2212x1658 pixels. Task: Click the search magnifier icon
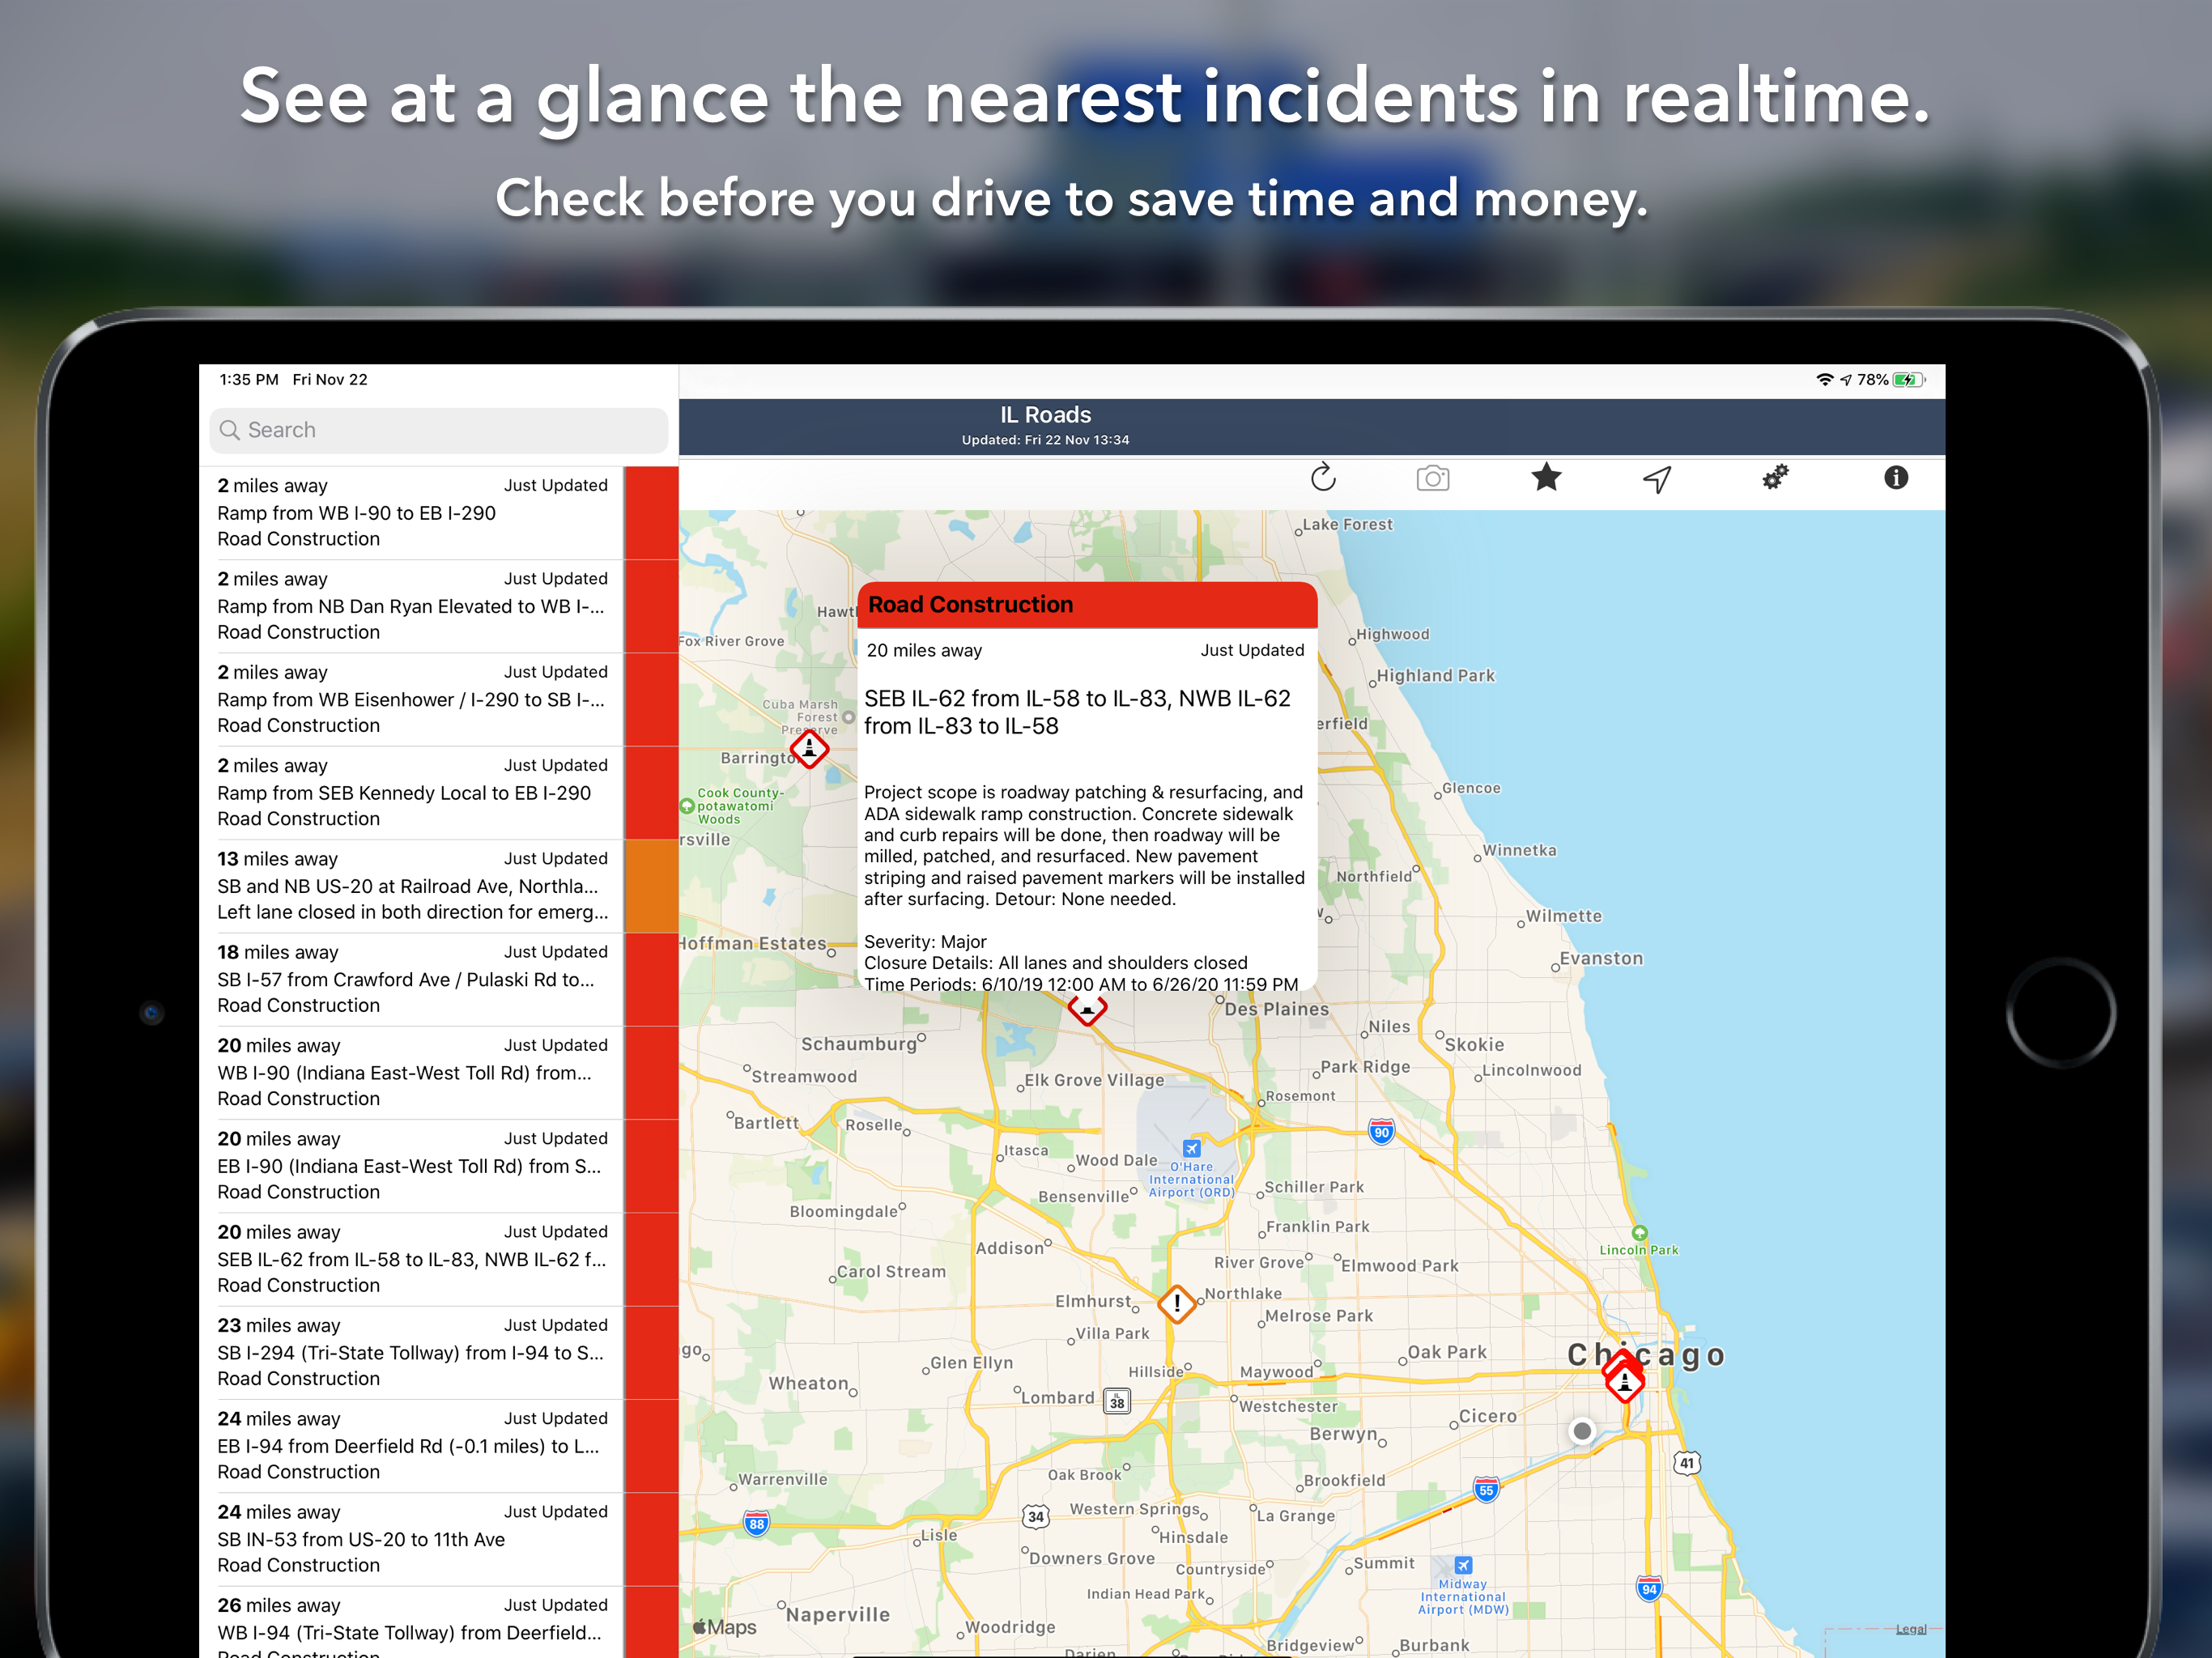[x=230, y=430]
